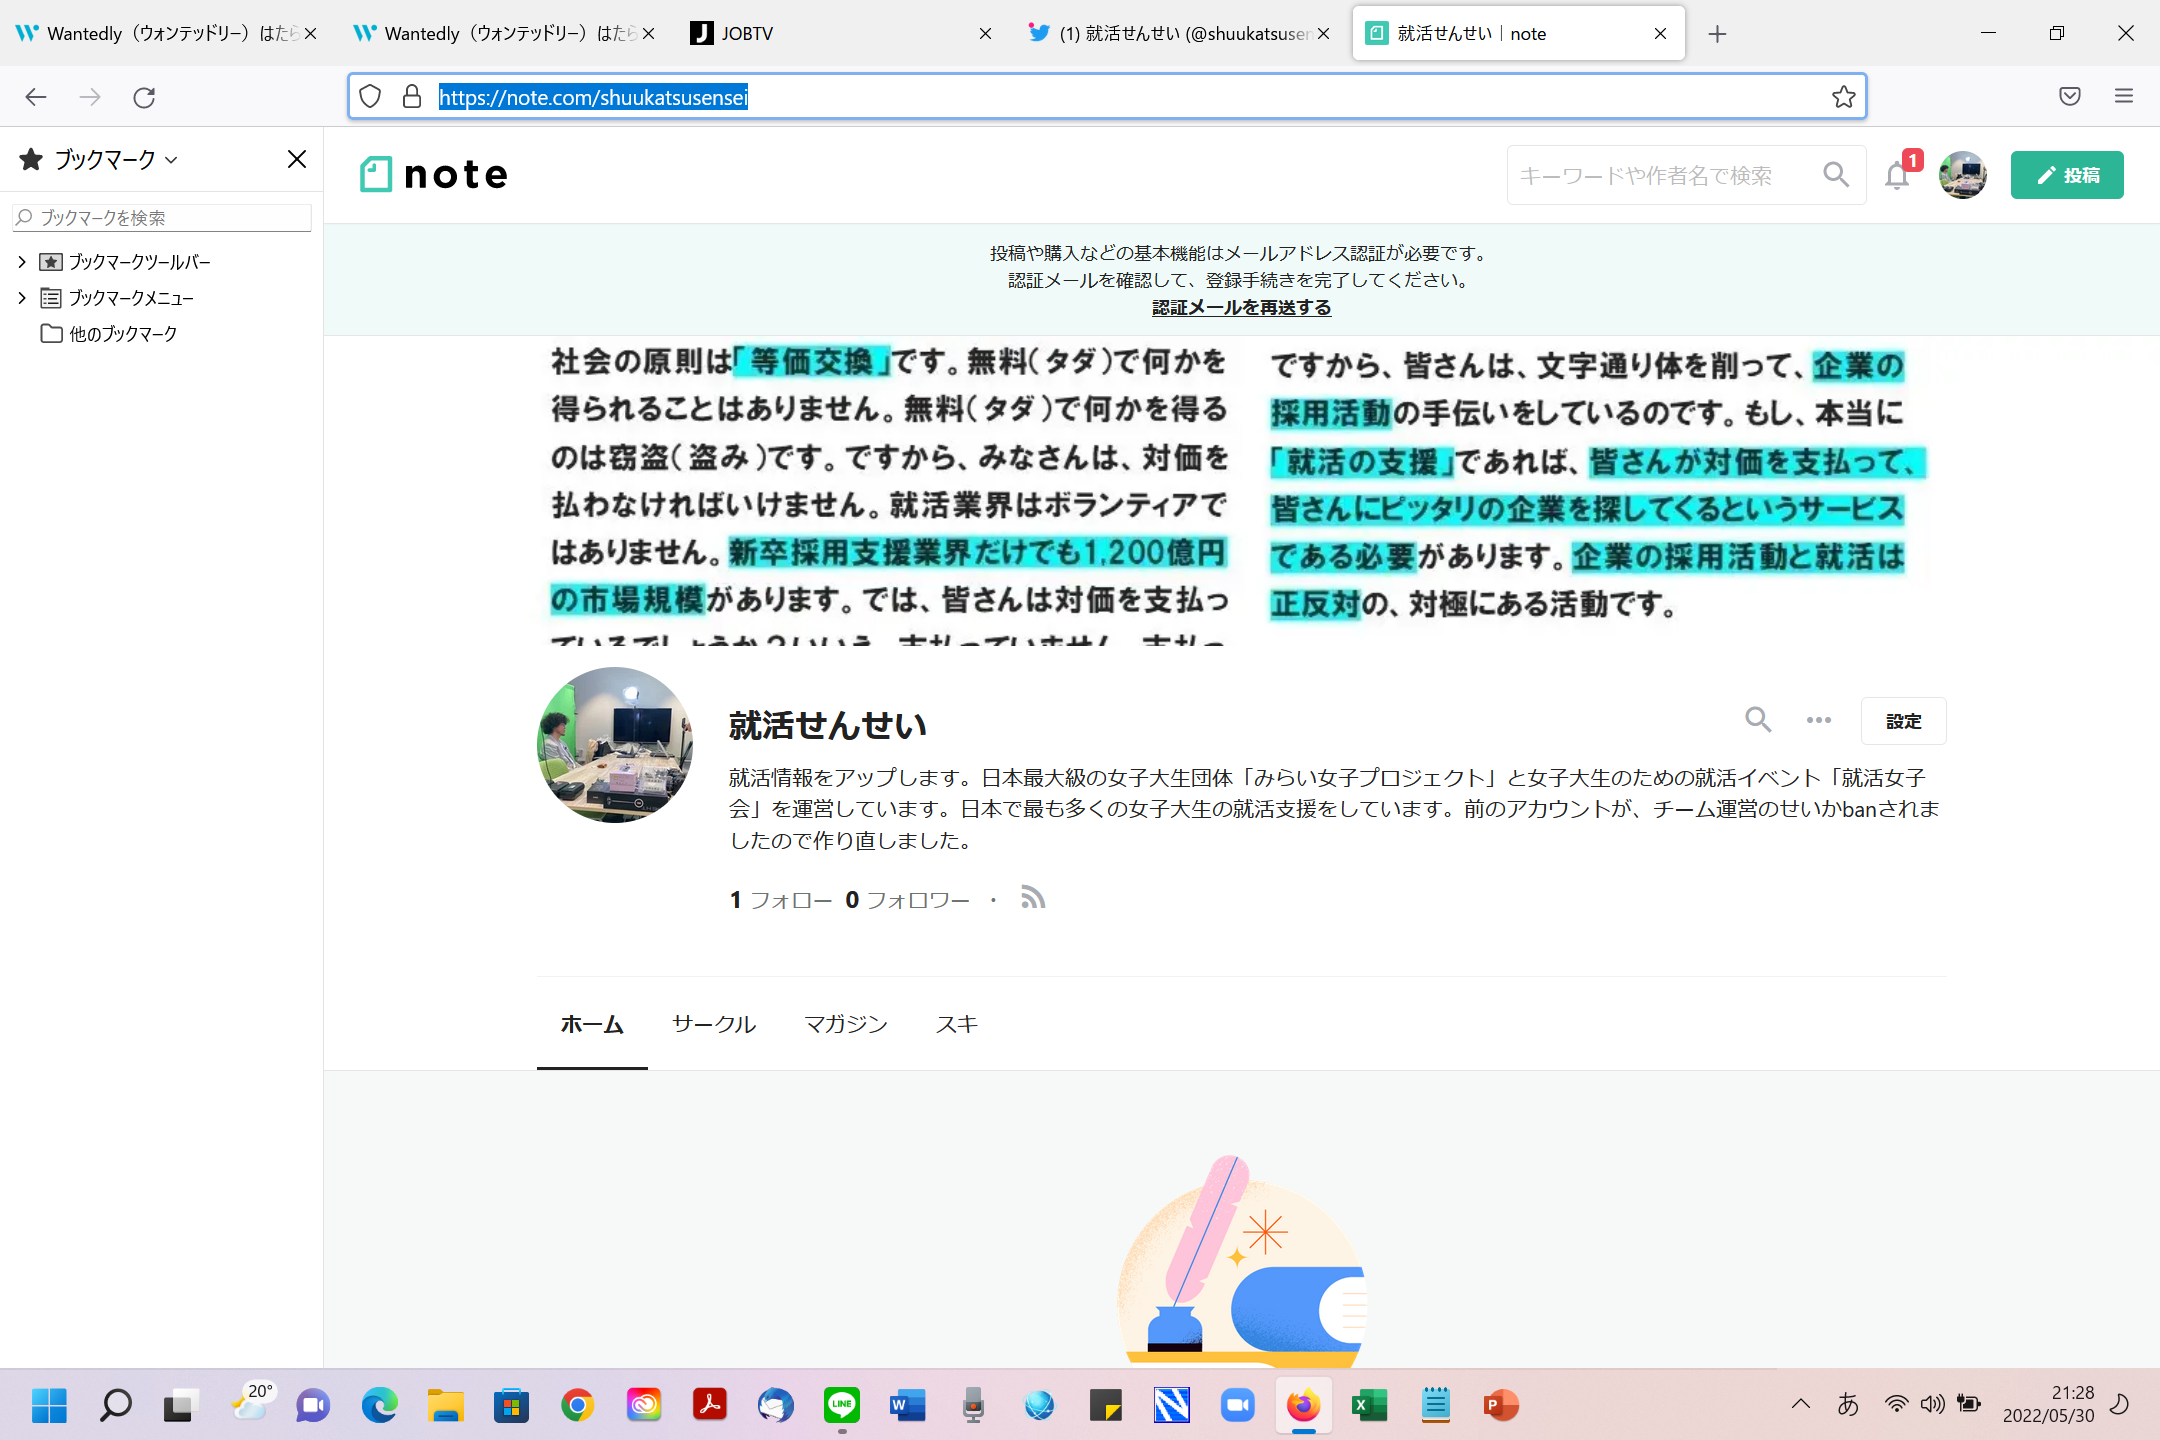This screenshot has height=1440, width=2160.
Task: Save page with the Pocket icon
Action: click(2069, 96)
